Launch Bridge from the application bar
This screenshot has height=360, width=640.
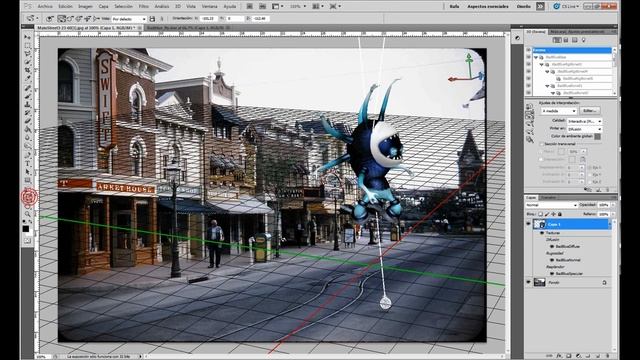250,7
